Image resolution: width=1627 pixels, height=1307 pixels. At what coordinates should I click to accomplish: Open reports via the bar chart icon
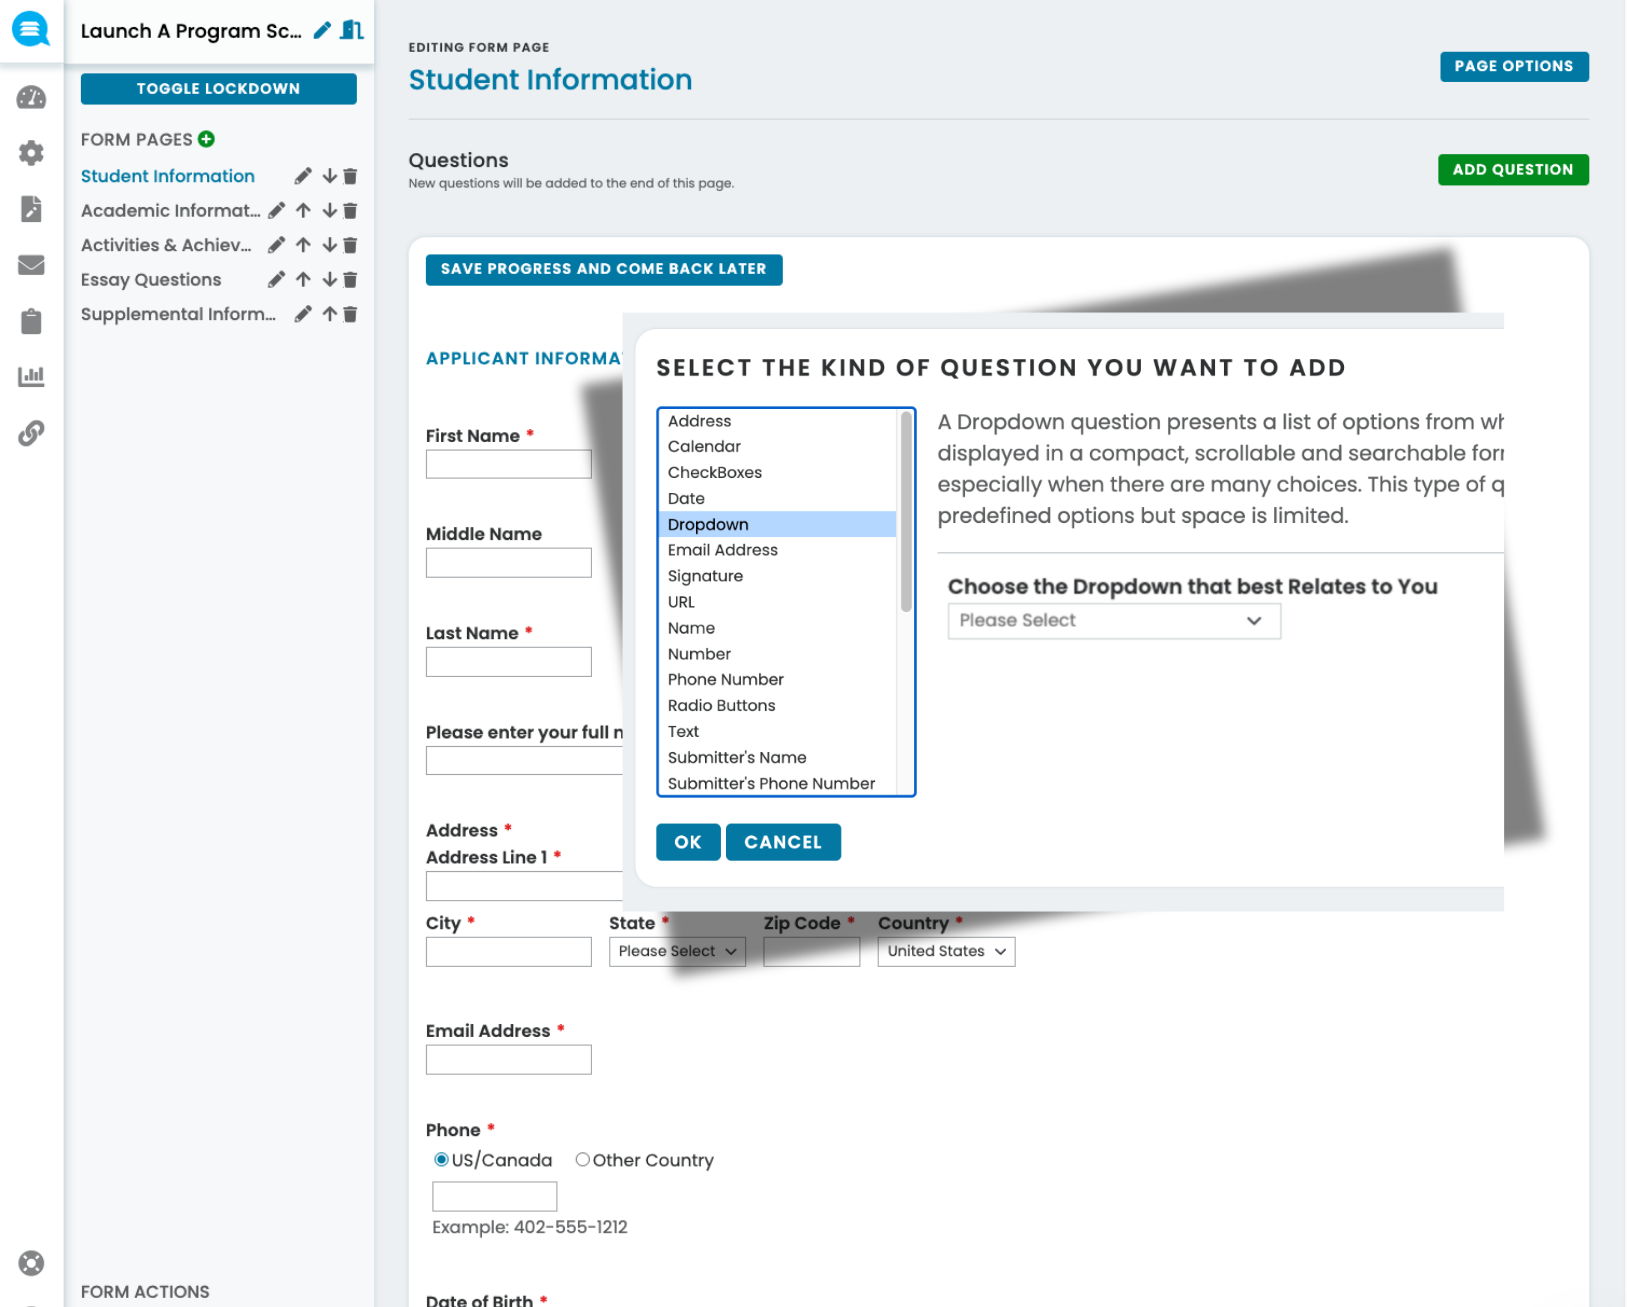31,376
